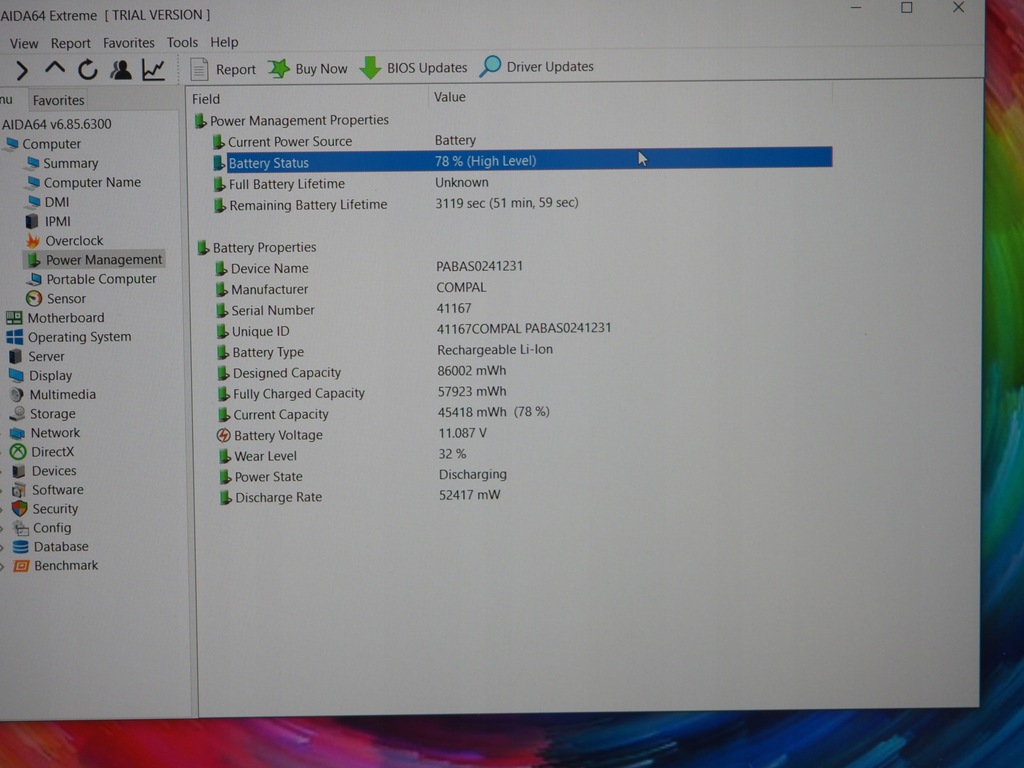Click the Config icon in sidebar
Image resolution: width=1024 pixels, height=768 pixels.
click(x=21, y=528)
